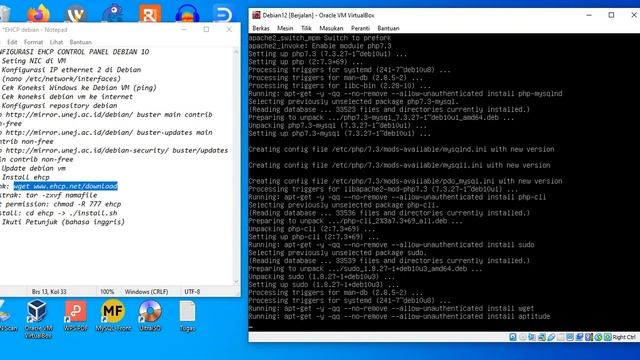The height and width of the screenshot is (360, 640).
Task: Click Notepad title bar 'EHCP debian - Notepad'
Action: [x=35, y=30]
